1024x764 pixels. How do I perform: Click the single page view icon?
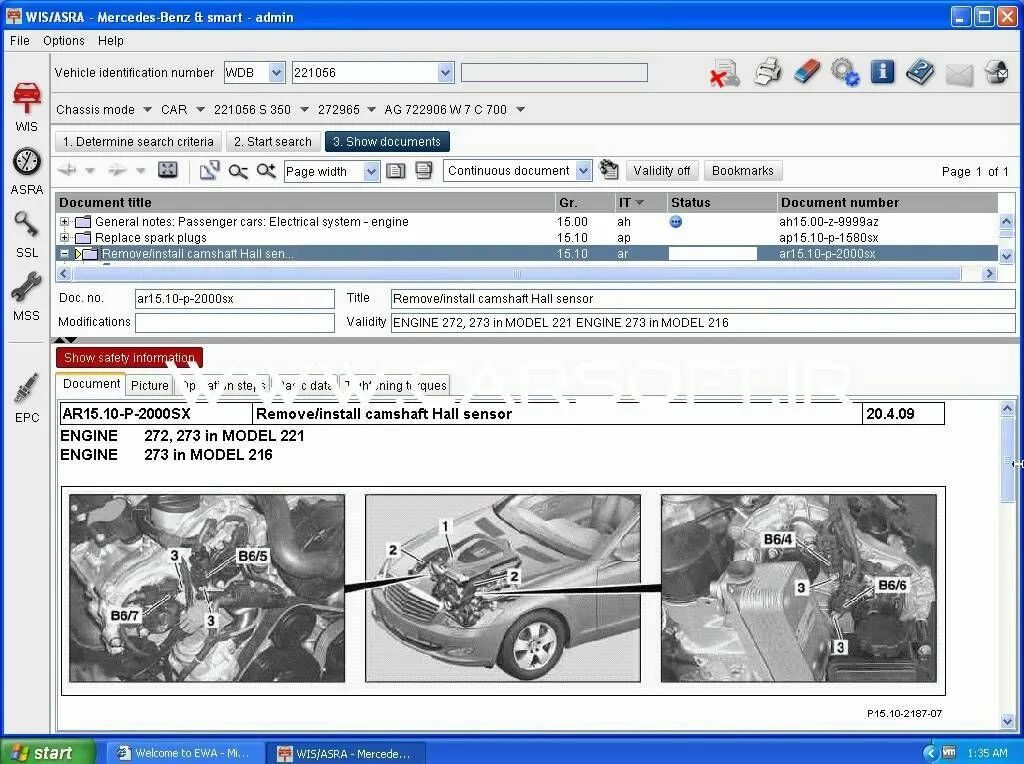pos(395,171)
